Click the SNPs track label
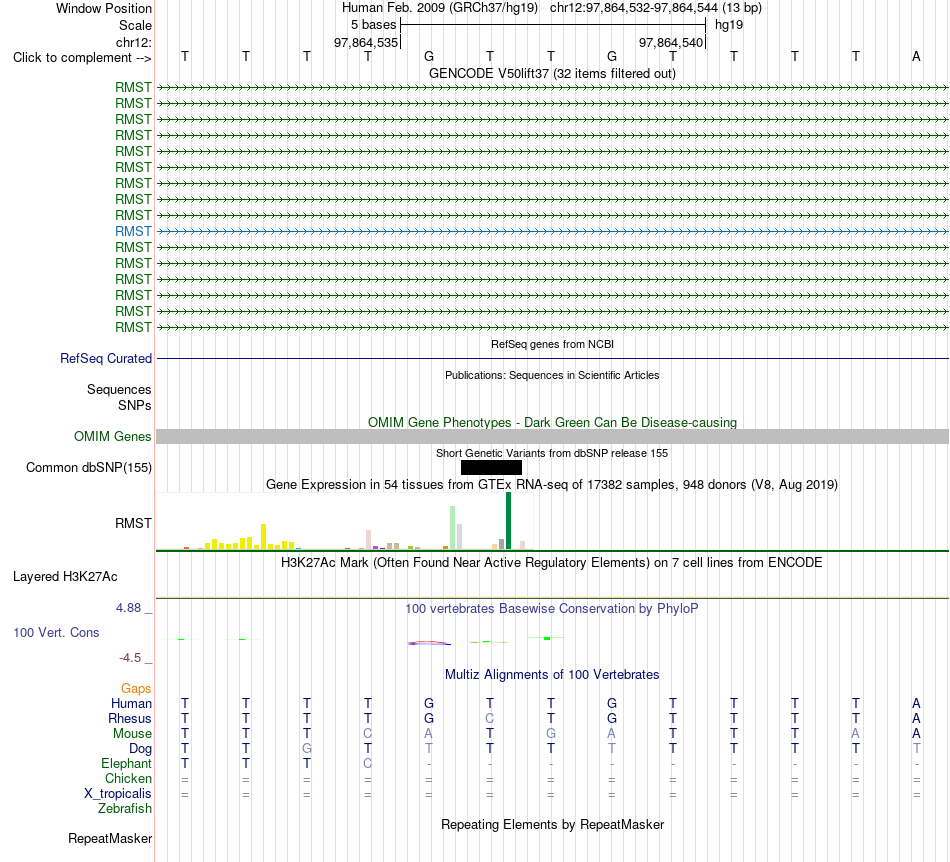950x862 pixels. [135, 405]
